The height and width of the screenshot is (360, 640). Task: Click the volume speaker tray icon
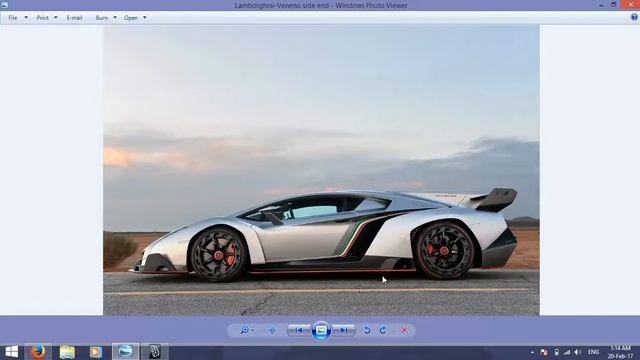tap(578, 352)
